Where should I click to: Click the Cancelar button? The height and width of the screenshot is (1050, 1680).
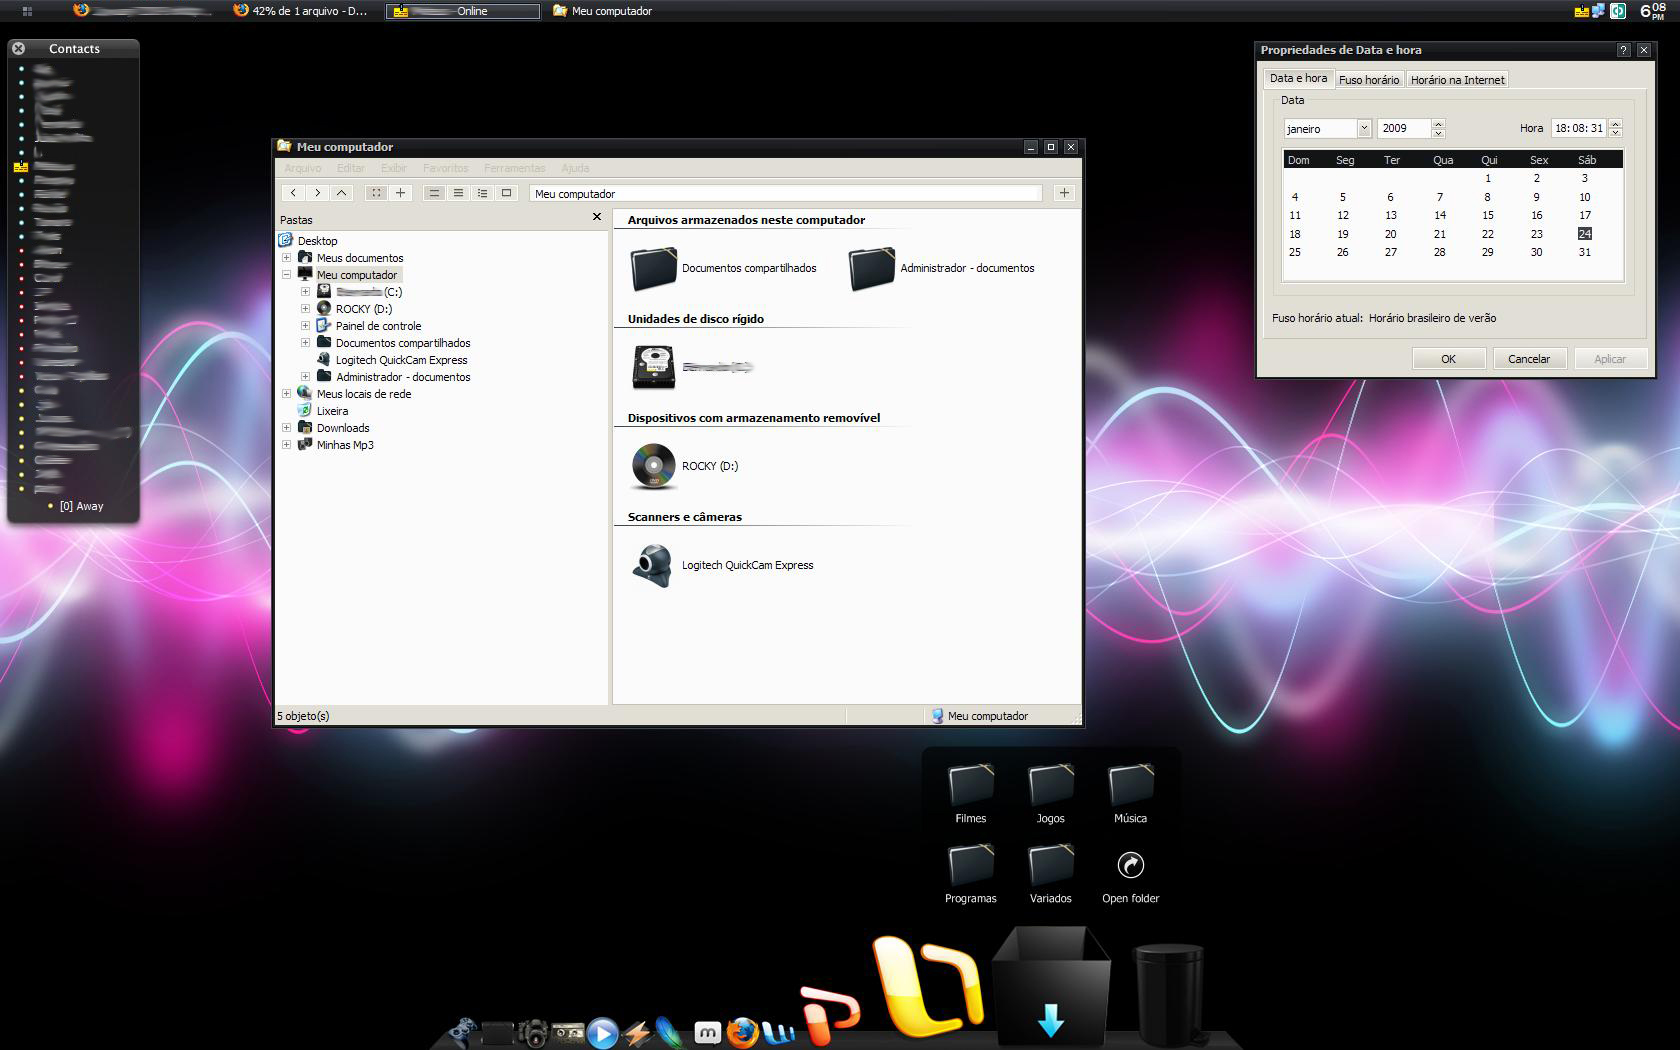(x=1528, y=359)
